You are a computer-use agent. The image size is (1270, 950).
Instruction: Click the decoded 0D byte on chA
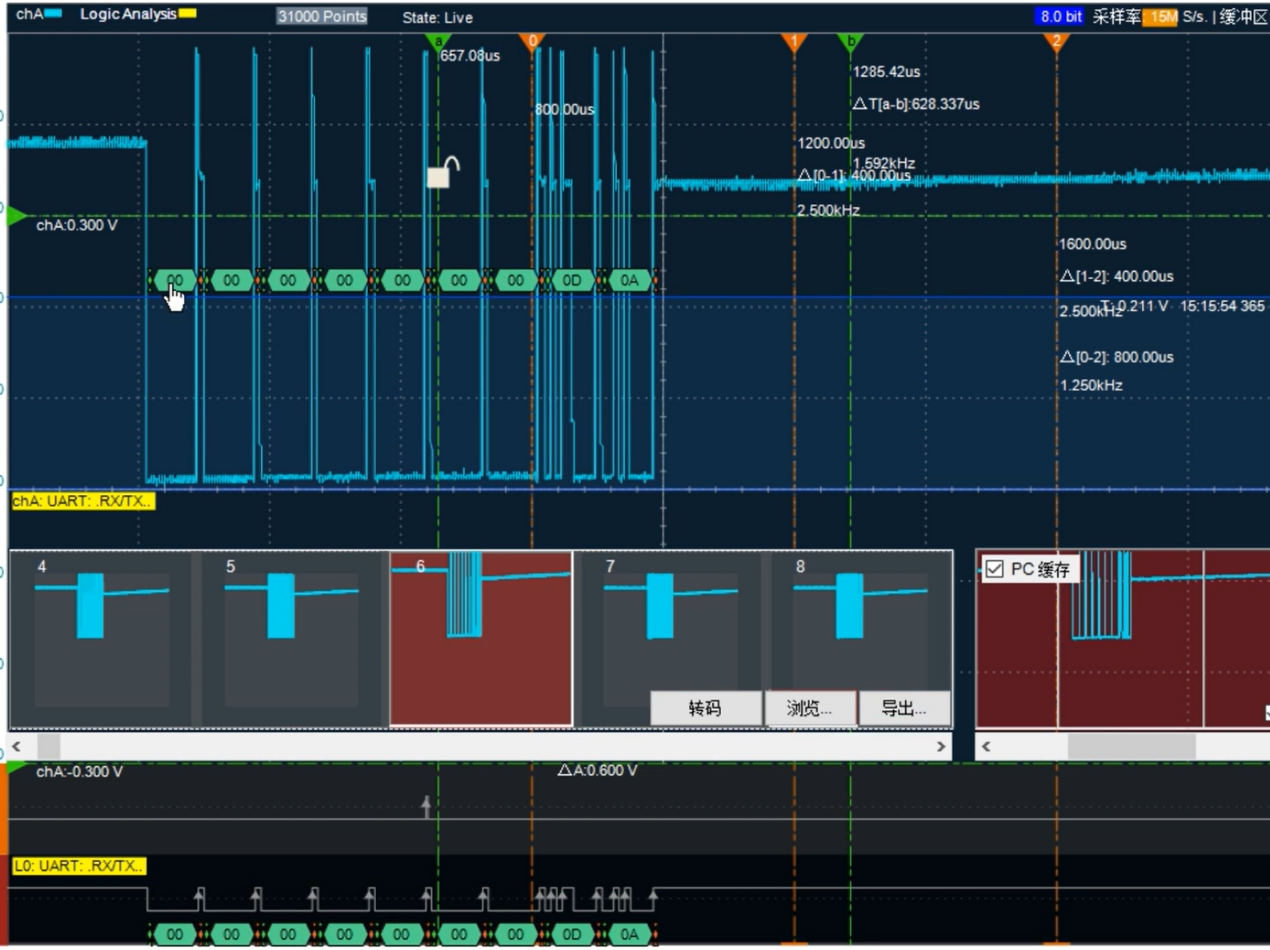[x=572, y=281]
